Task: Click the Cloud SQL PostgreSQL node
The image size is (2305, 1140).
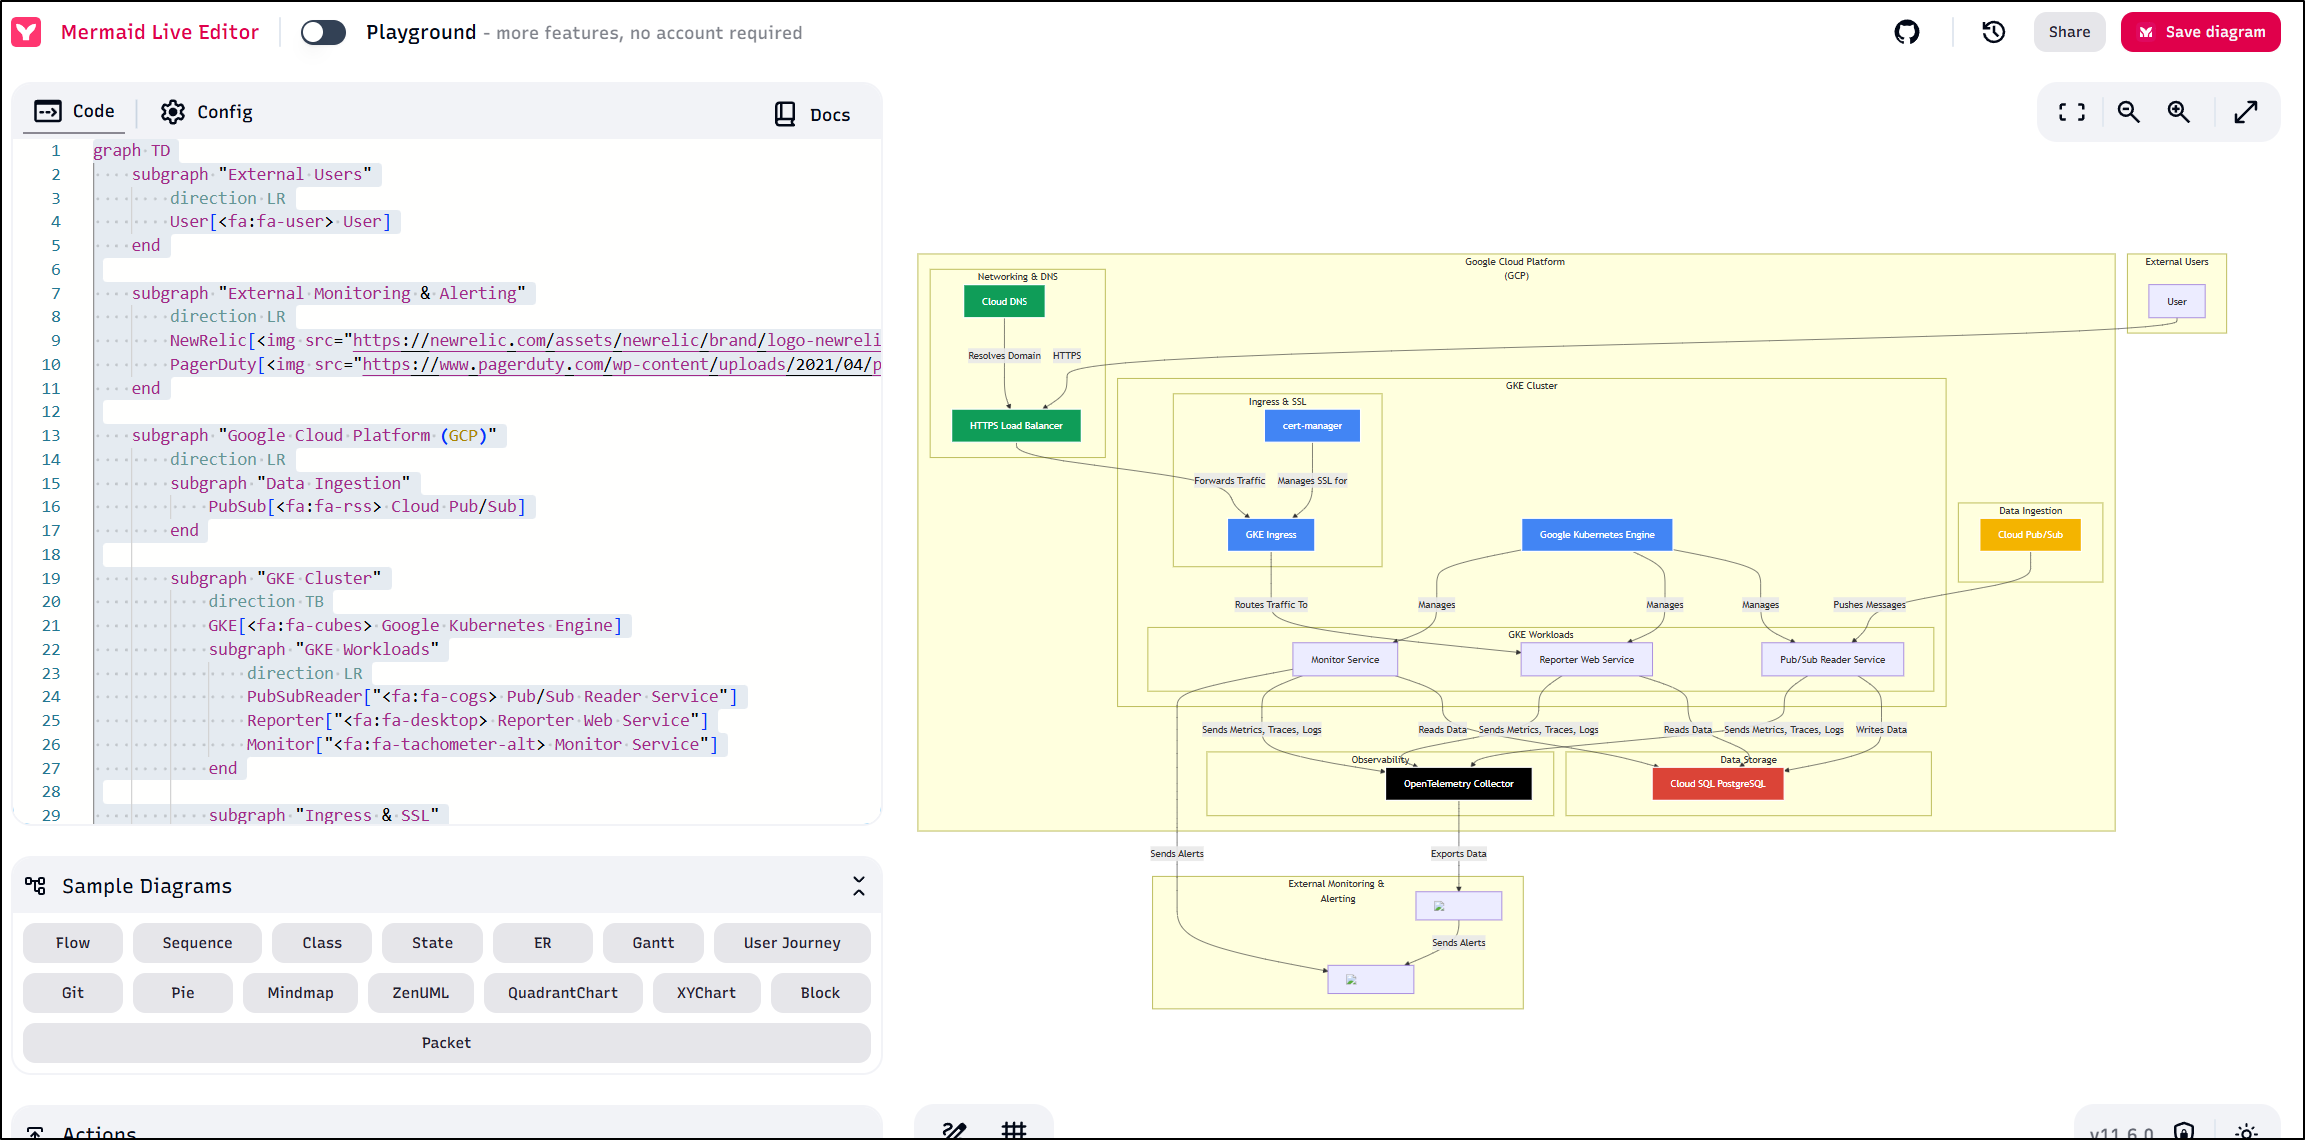Action: point(1718,784)
